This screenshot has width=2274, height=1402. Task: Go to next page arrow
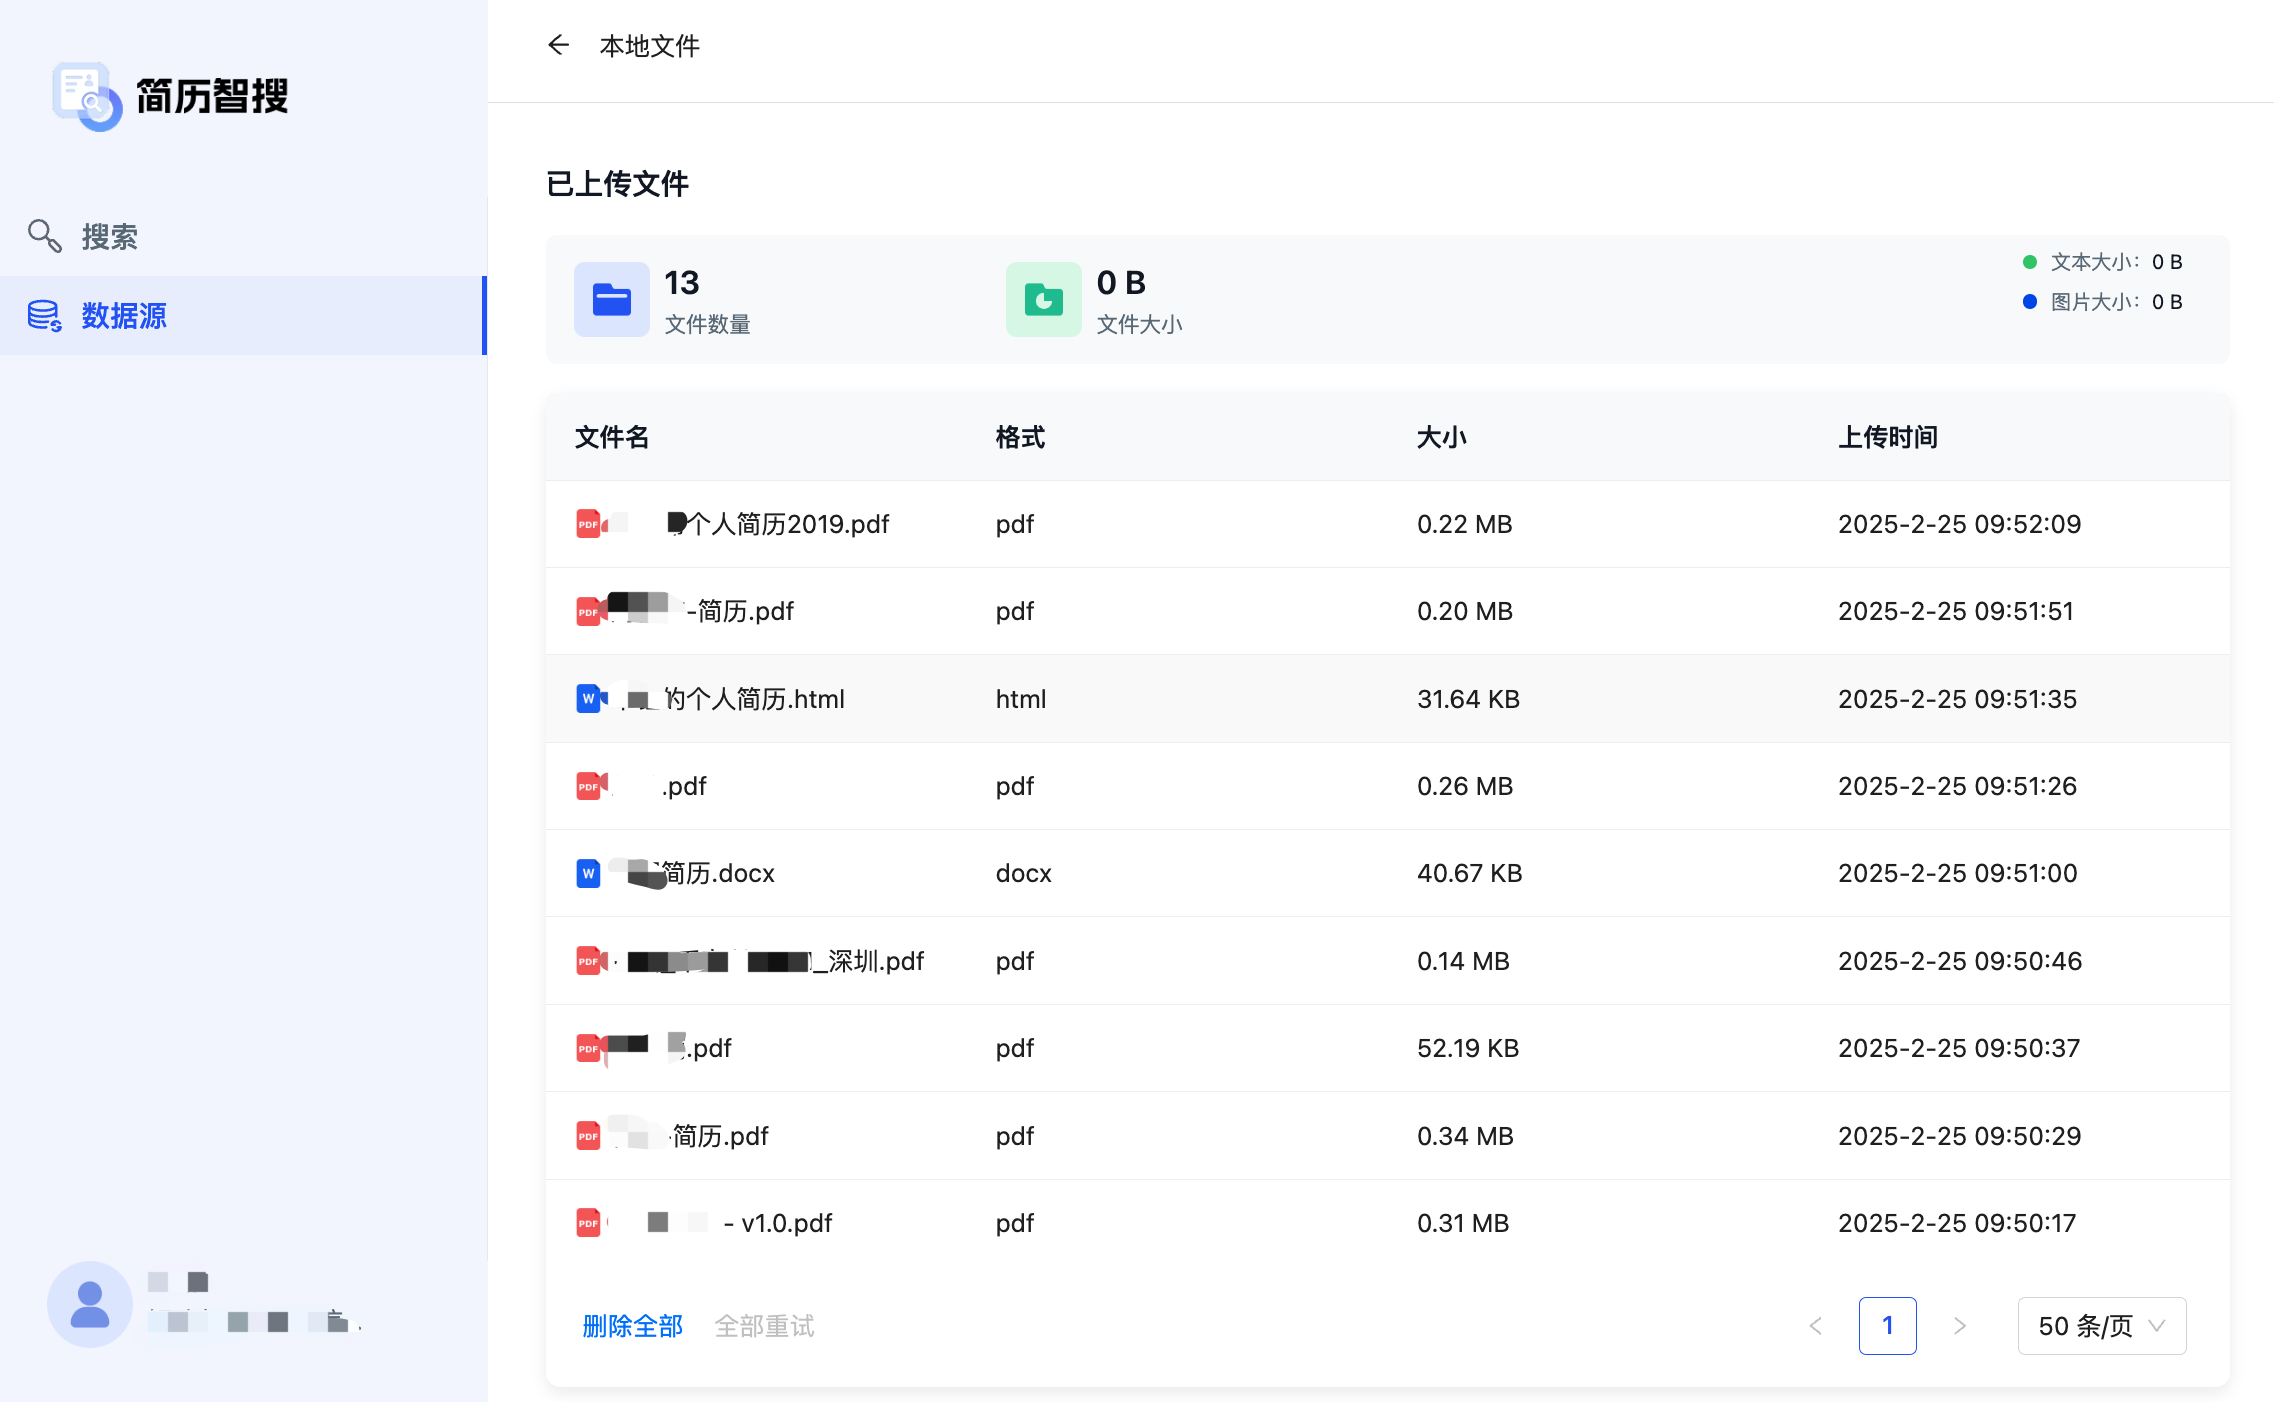[1960, 1326]
